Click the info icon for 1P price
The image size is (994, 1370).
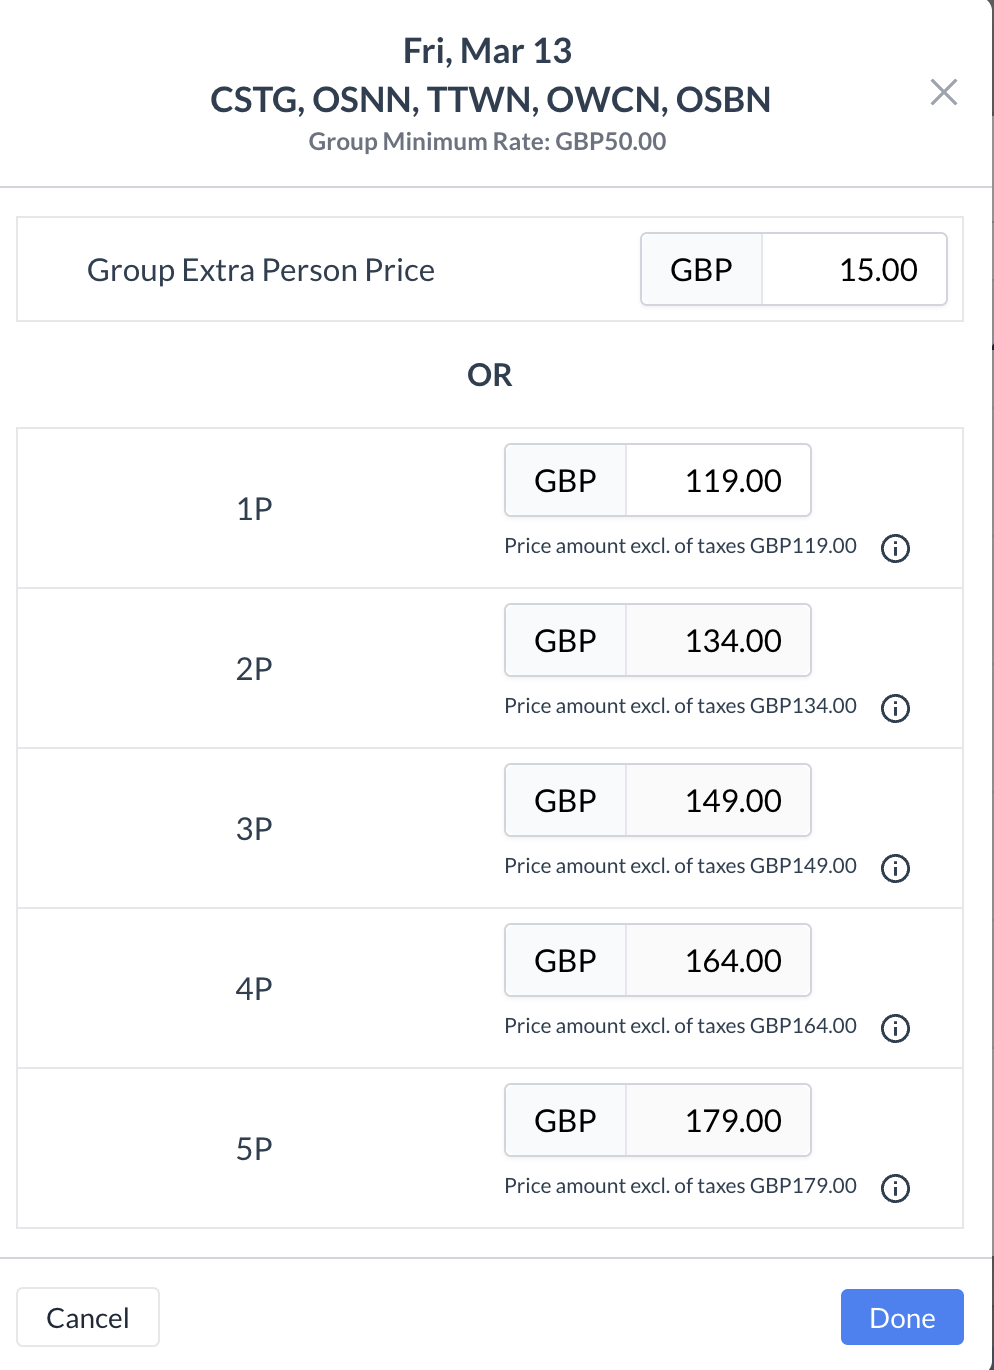[895, 548]
